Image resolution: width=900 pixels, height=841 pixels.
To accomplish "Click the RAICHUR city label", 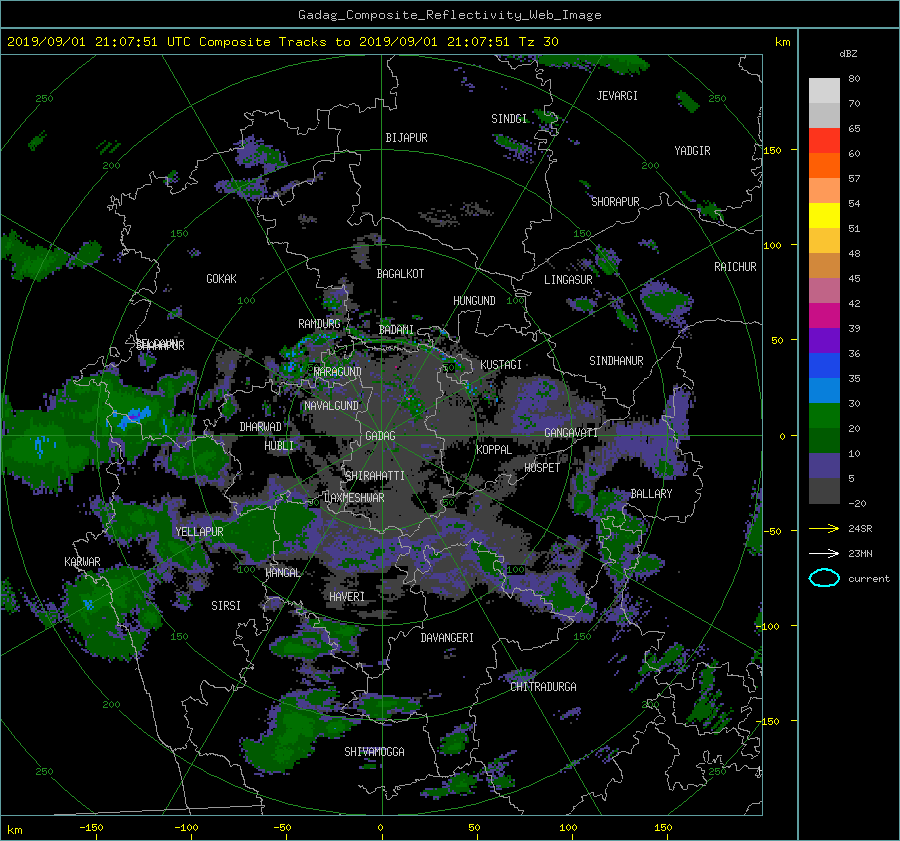I will [735, 267].
